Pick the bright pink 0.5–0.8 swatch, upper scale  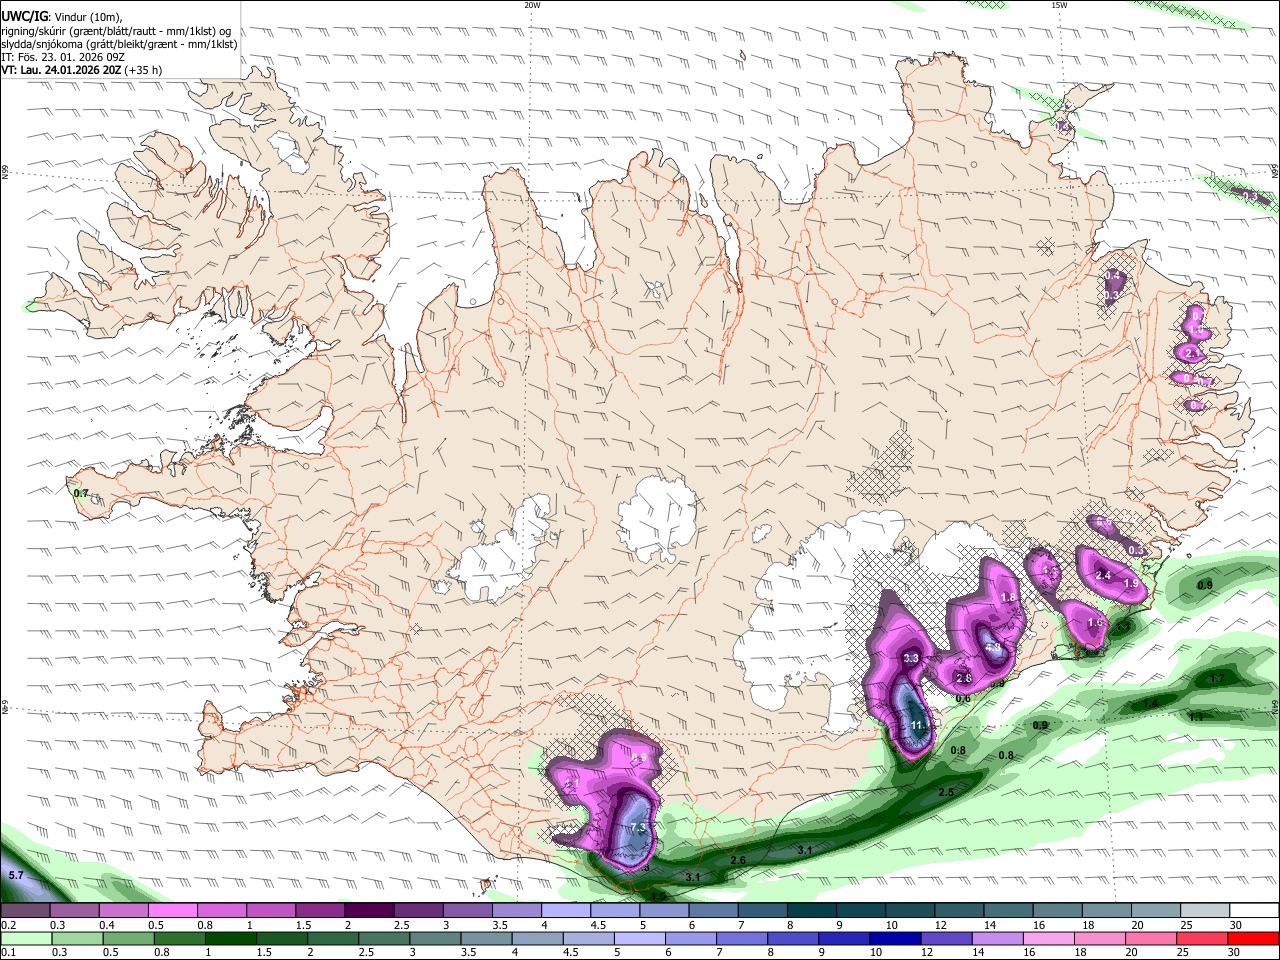coord(171,911)
